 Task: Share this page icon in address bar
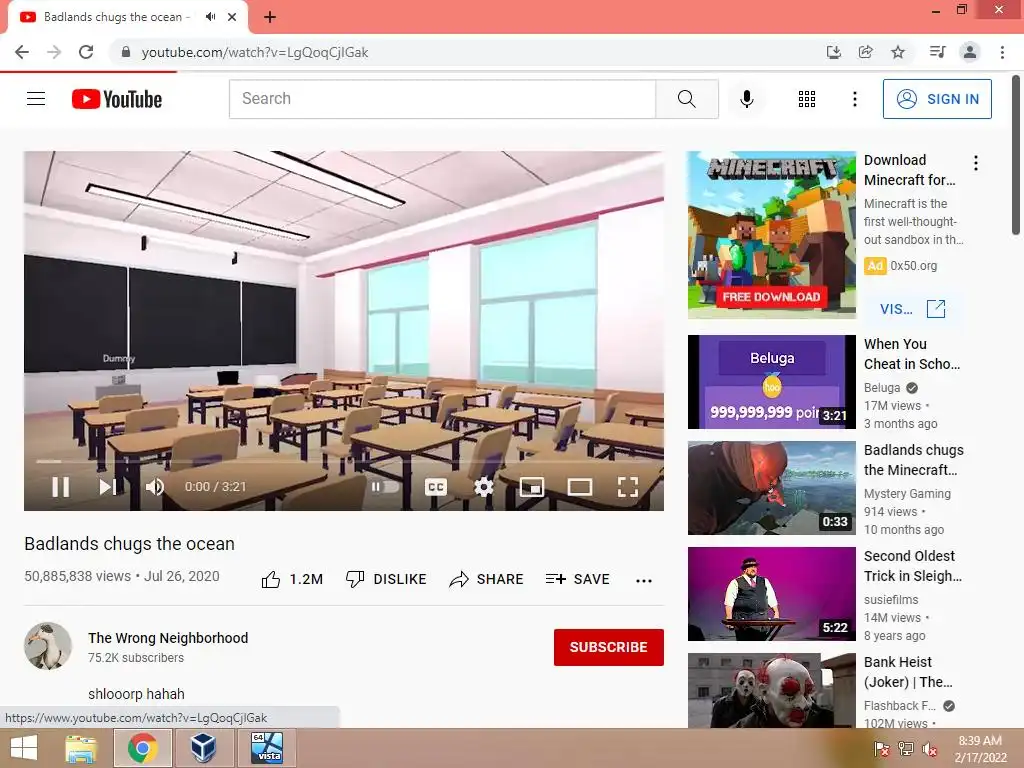tap(865, 52)
